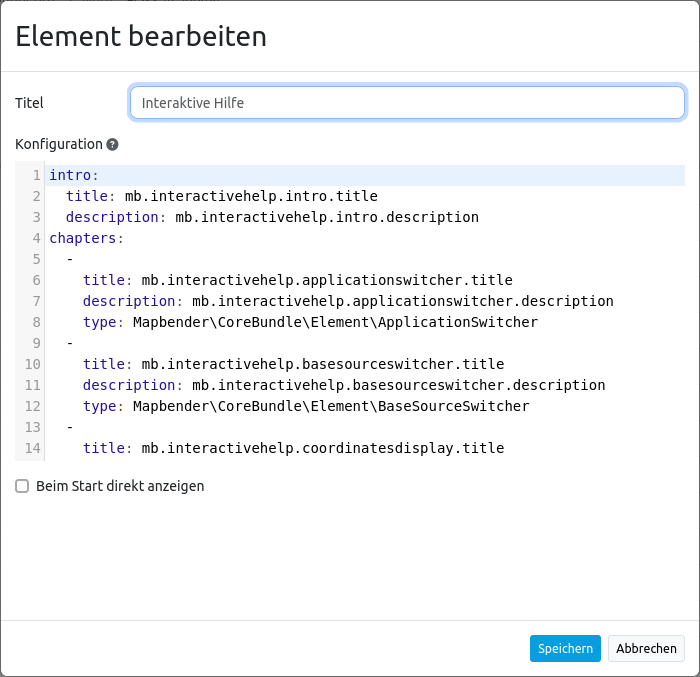The height and width of the screenshot is (677, 700).
Task: Place the cursor on the chapters: line
Action: [x=86, y=238]
